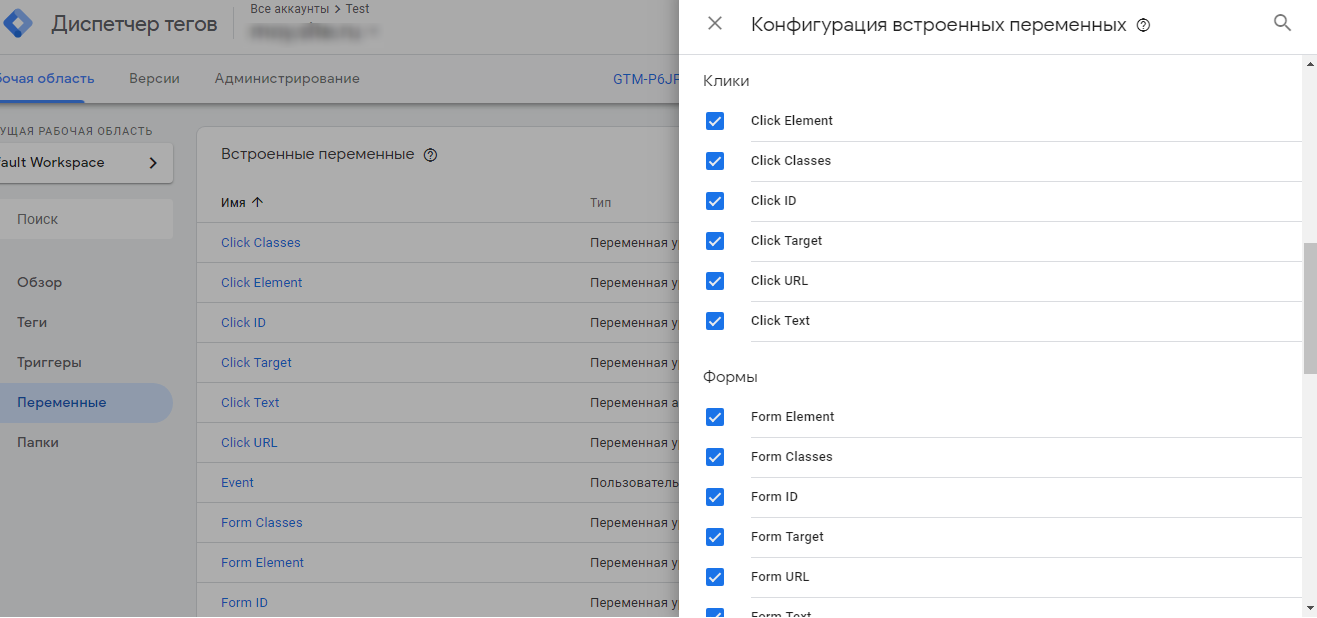1317x618 pixels.
Task: Close the built-in variables configuration panel
Action: pos(715,24)
